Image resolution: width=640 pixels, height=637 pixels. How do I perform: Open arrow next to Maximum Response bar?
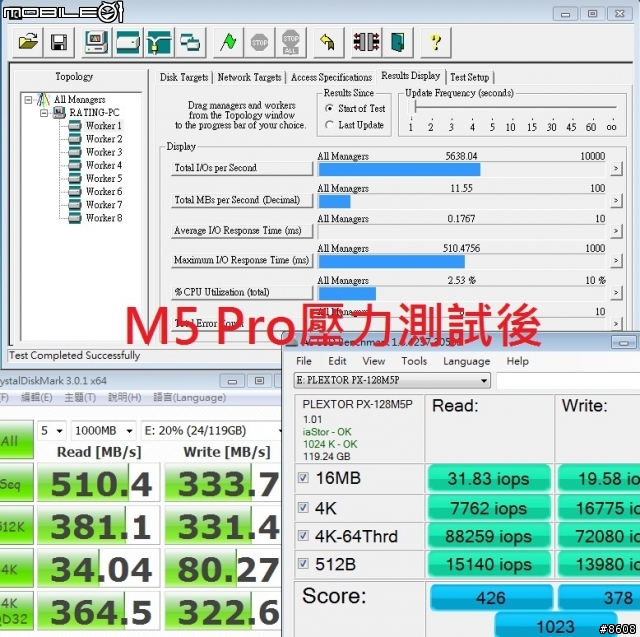(x=616, y=260)
